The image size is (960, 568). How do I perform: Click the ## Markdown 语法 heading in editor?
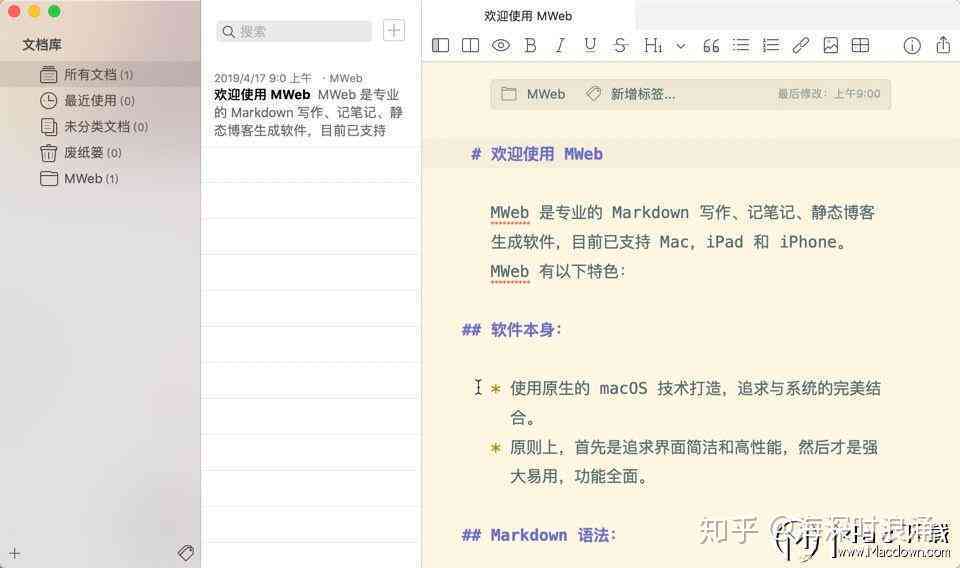coord(539,536)
